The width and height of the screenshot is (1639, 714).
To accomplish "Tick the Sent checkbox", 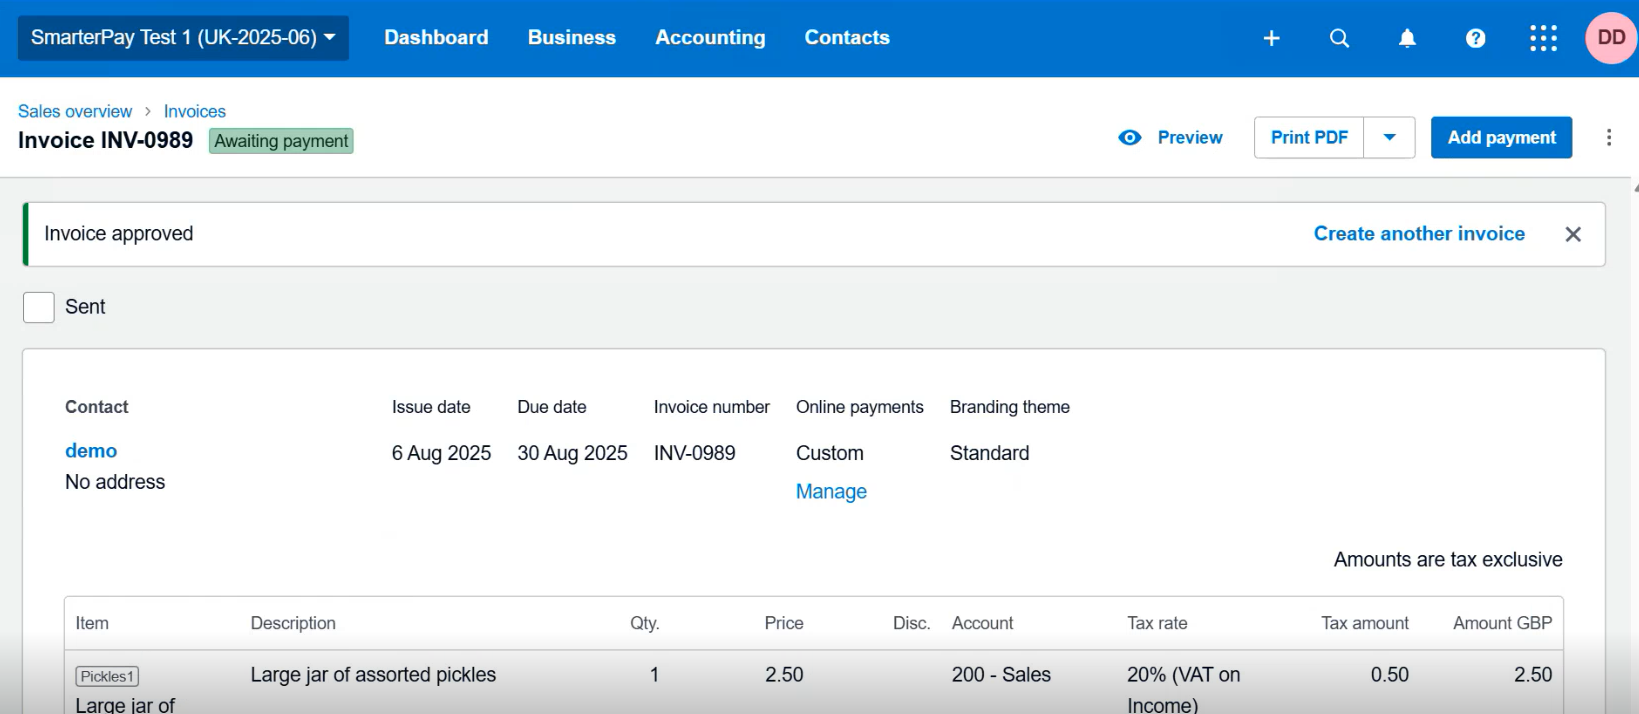I will (x=38, y=307).
